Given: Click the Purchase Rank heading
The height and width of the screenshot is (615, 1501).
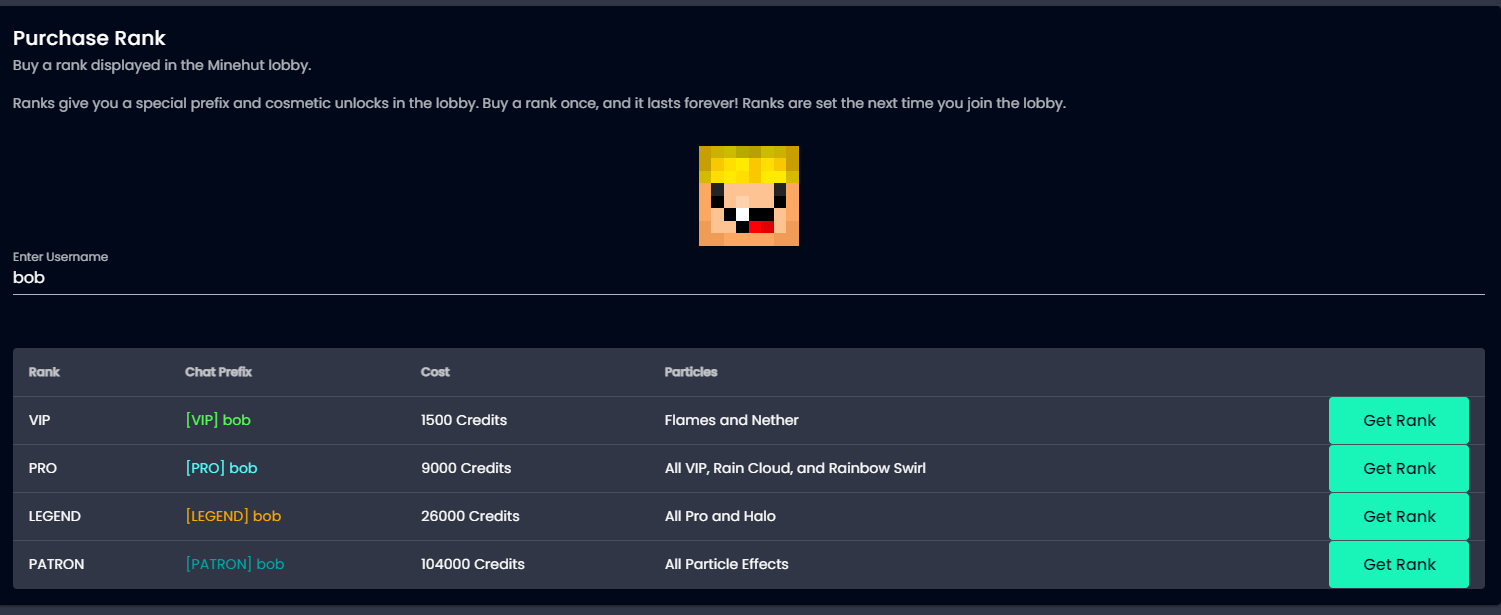Looking at the screenshot, I should click(89, 38).
